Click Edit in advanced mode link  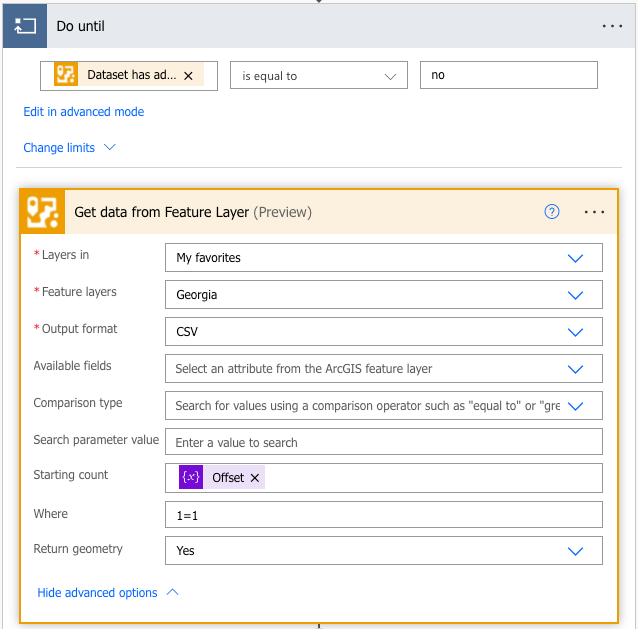click(84, 112)
